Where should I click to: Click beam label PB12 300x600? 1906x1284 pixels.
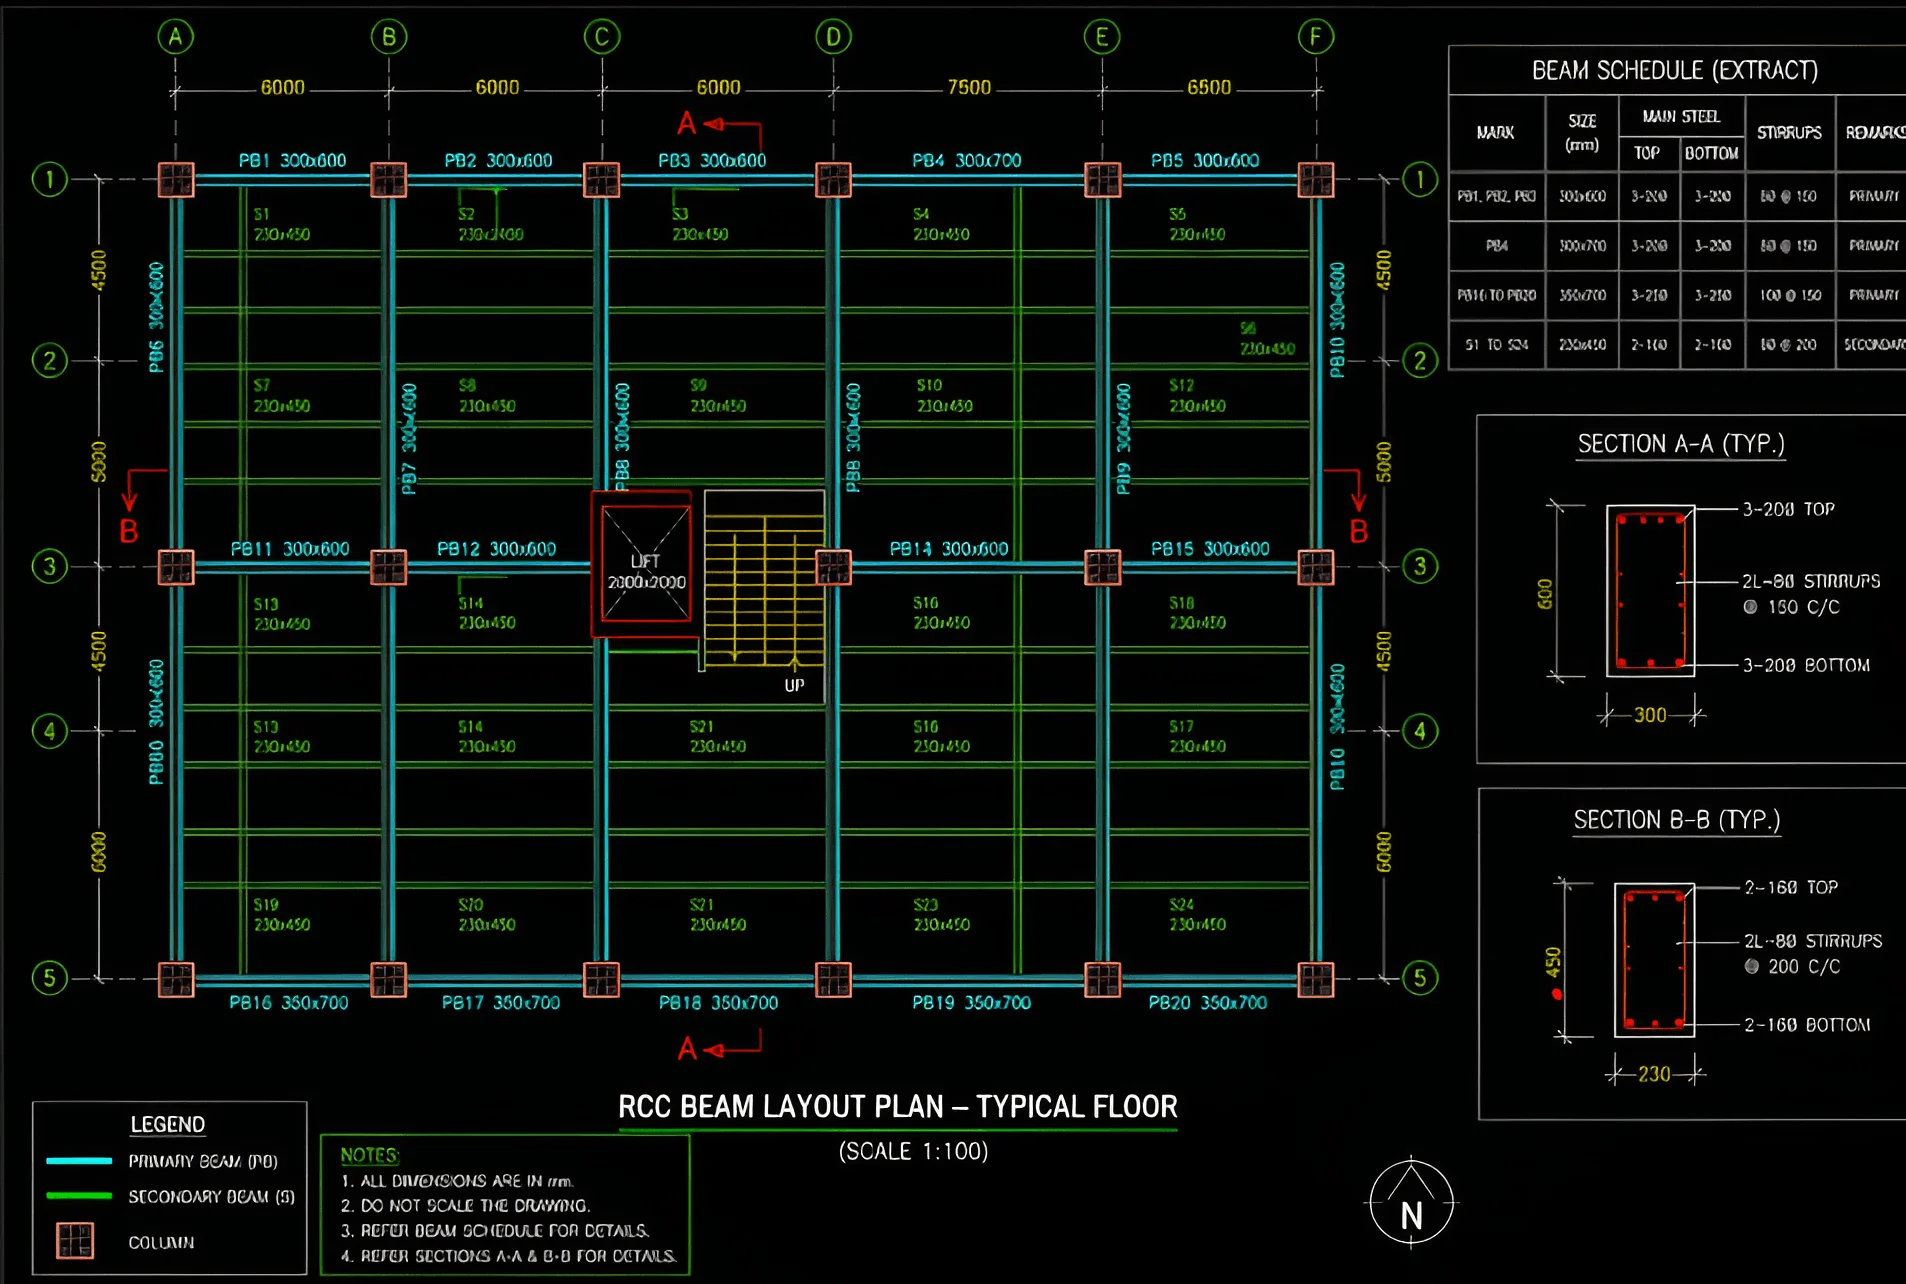coord(497,549)
